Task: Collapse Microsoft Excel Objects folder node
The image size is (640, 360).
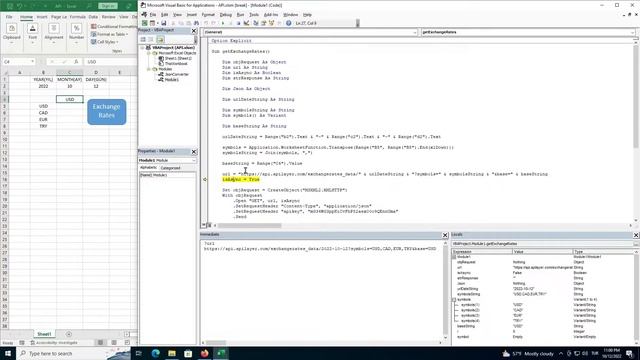Action: tap(149, 53)
